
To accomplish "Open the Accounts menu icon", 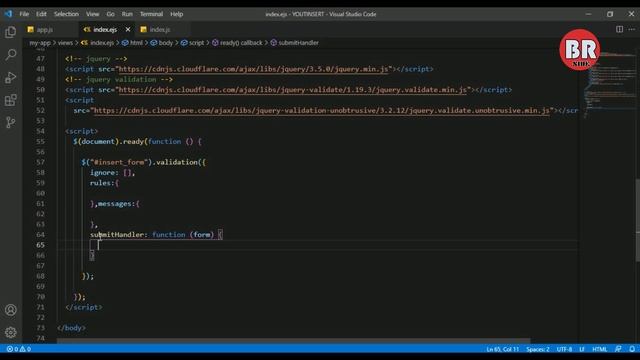I will point(11,310).
